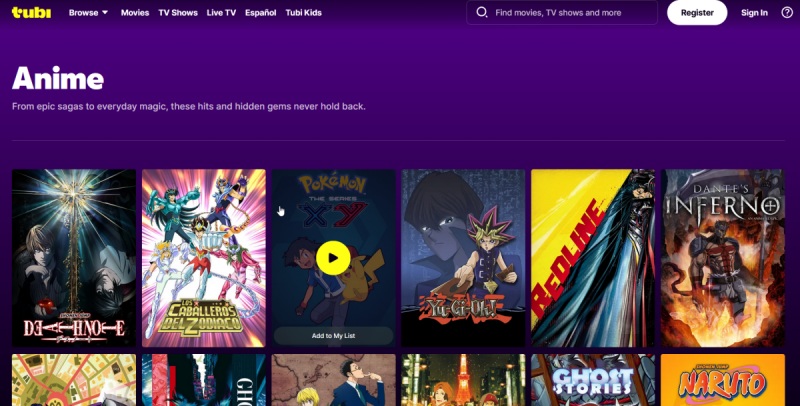Focus the Find movies search field
Screen dimensions: 800x406
[562, 12]
